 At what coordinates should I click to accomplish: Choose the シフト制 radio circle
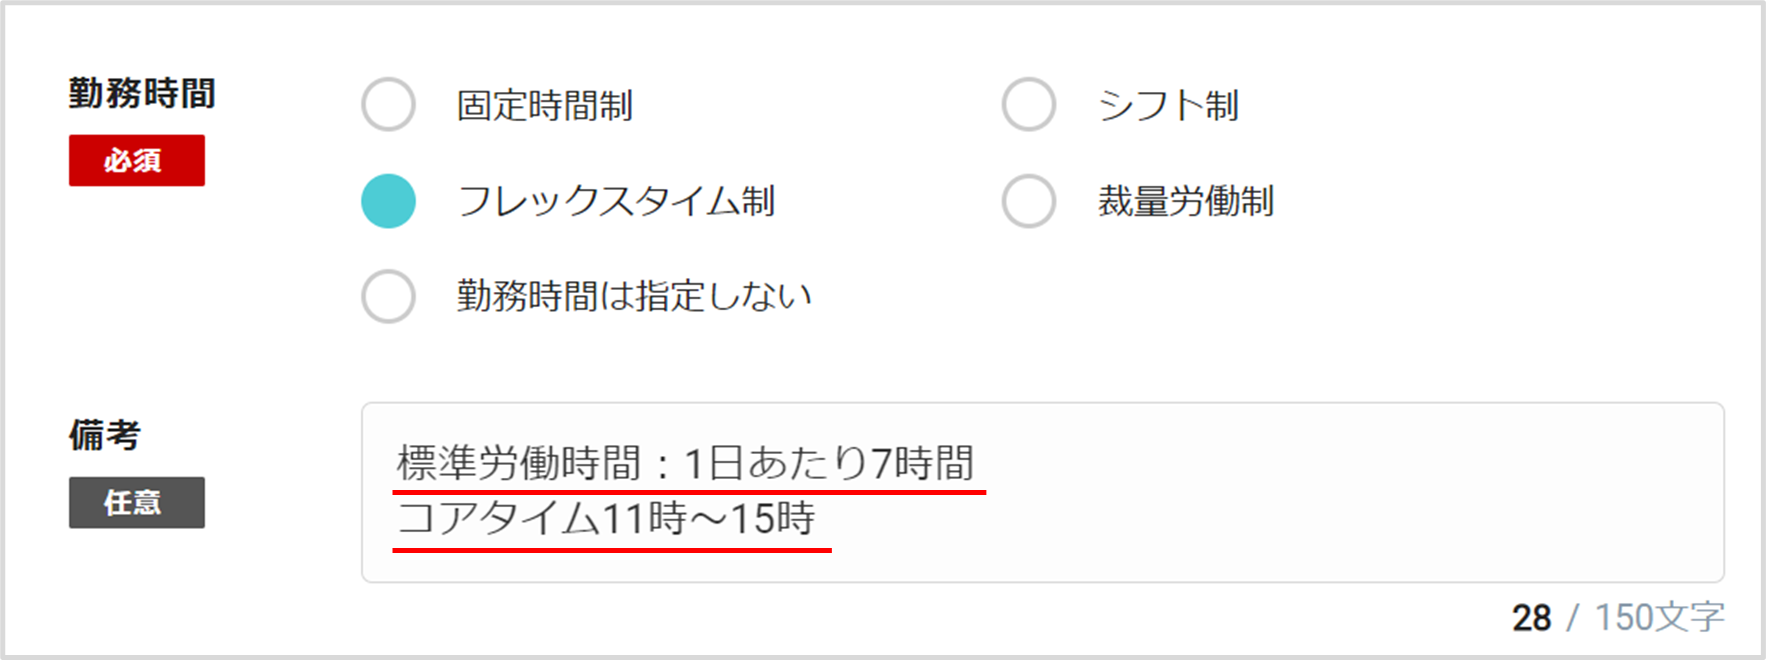[x=1029, y=104]
